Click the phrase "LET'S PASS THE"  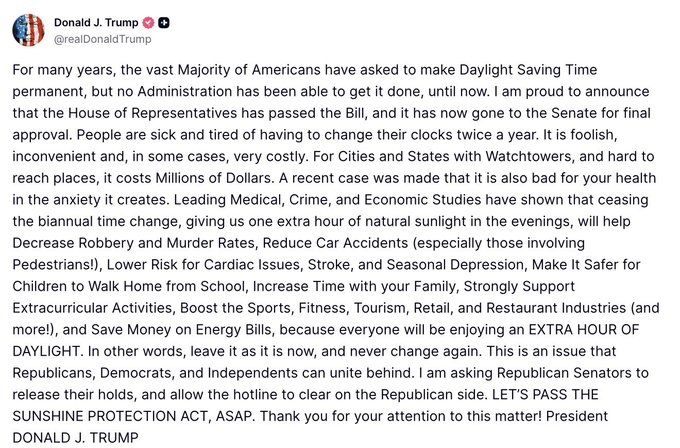546,395
